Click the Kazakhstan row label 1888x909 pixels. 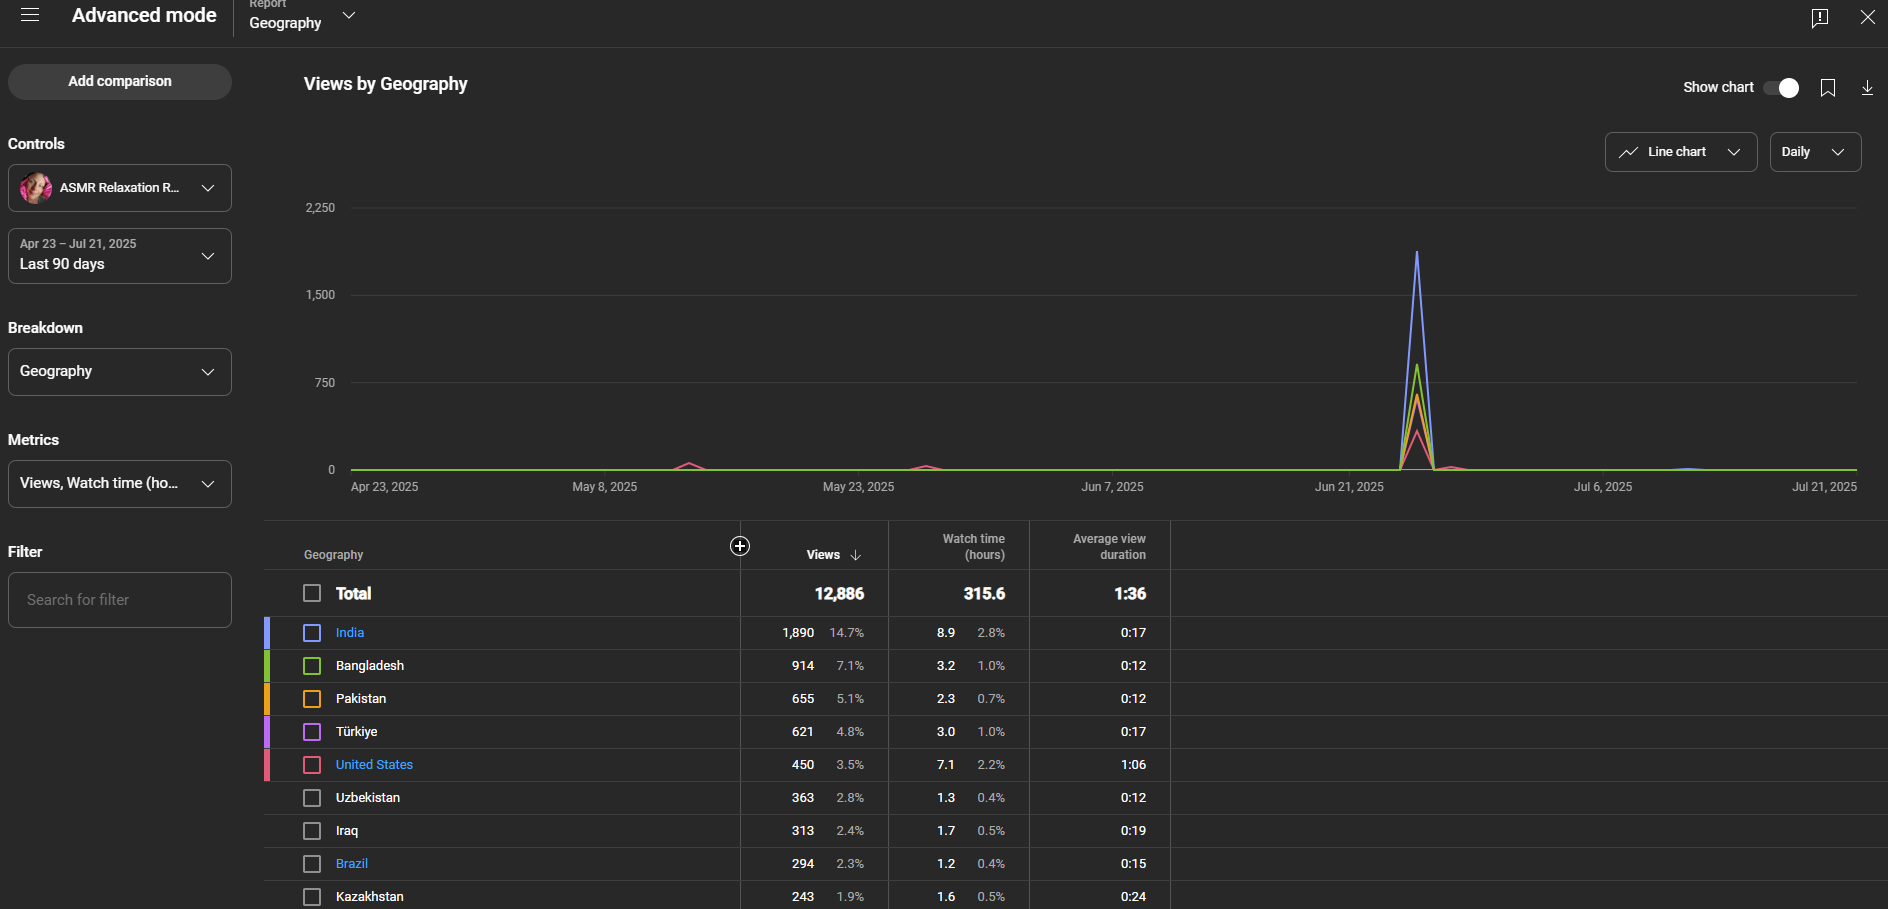[x=370, y=897]
